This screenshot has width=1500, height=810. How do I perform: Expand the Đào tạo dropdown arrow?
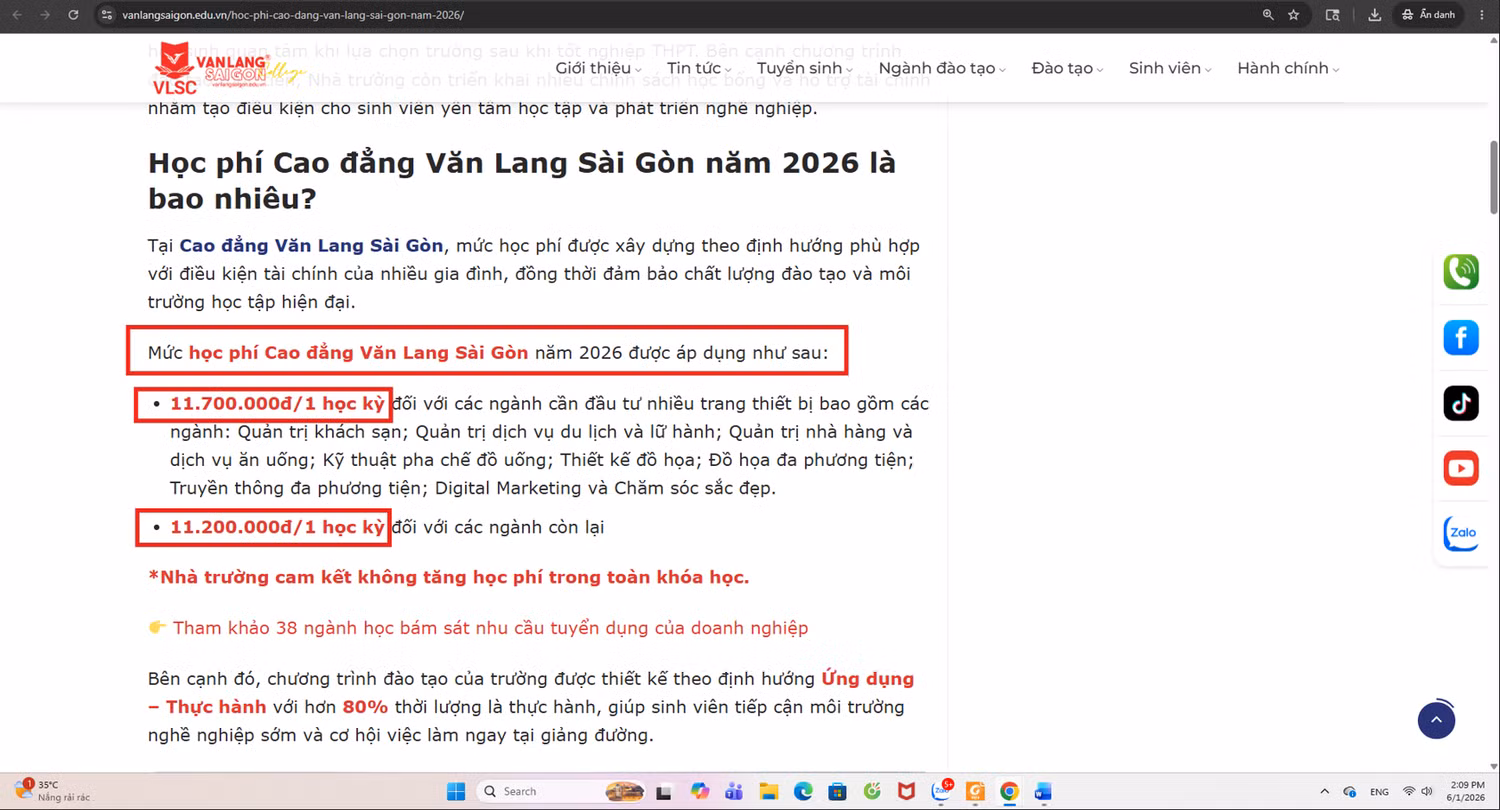pos(1100,70)
